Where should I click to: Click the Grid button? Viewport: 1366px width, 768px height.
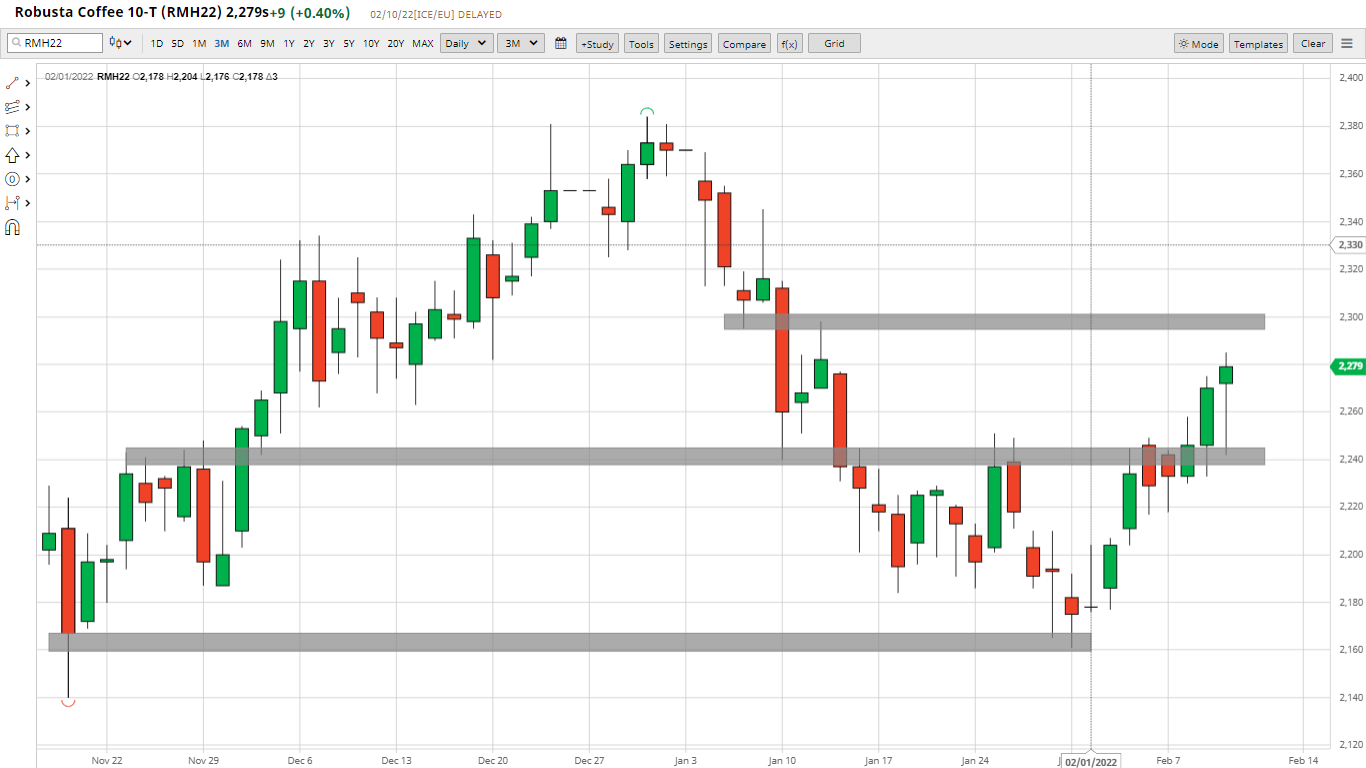[x=834, y=44]
